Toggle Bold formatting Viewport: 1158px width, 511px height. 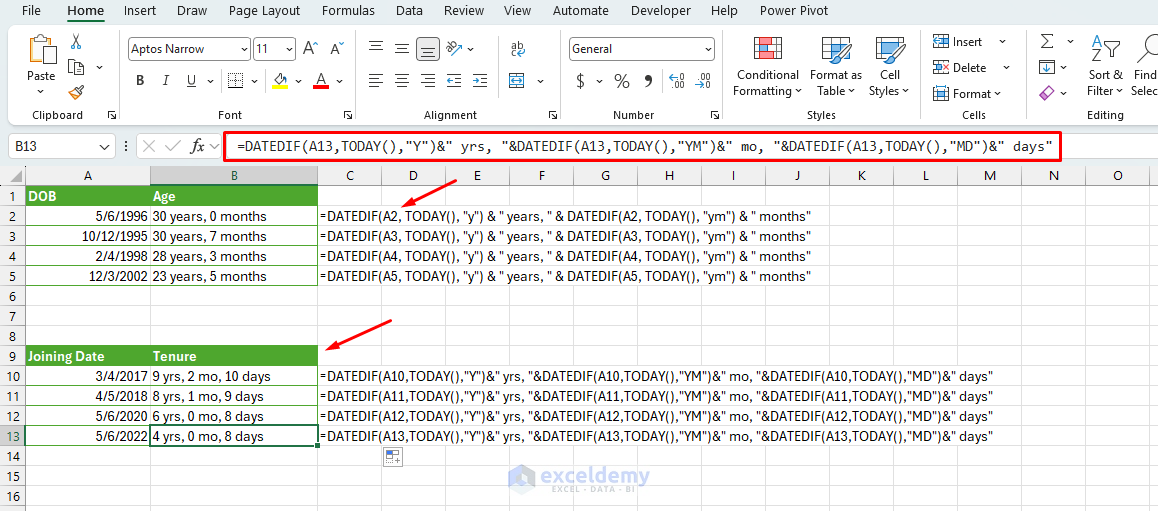click(x=140, y=80)
